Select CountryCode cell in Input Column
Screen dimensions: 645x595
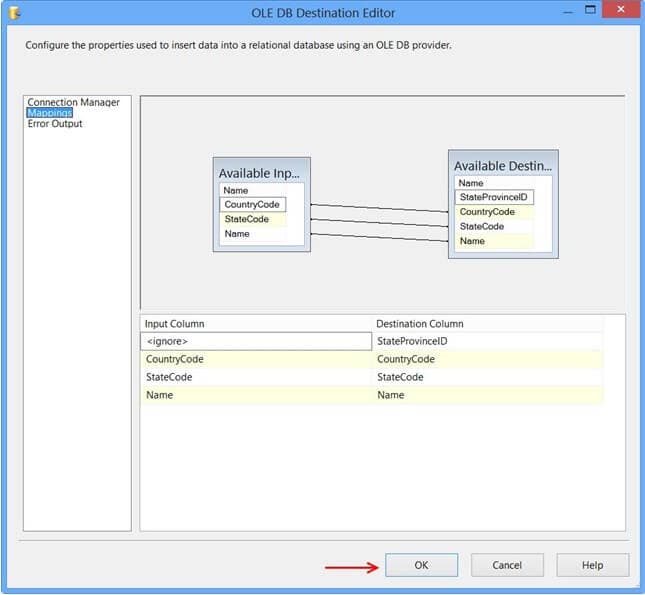click(256, 359)
